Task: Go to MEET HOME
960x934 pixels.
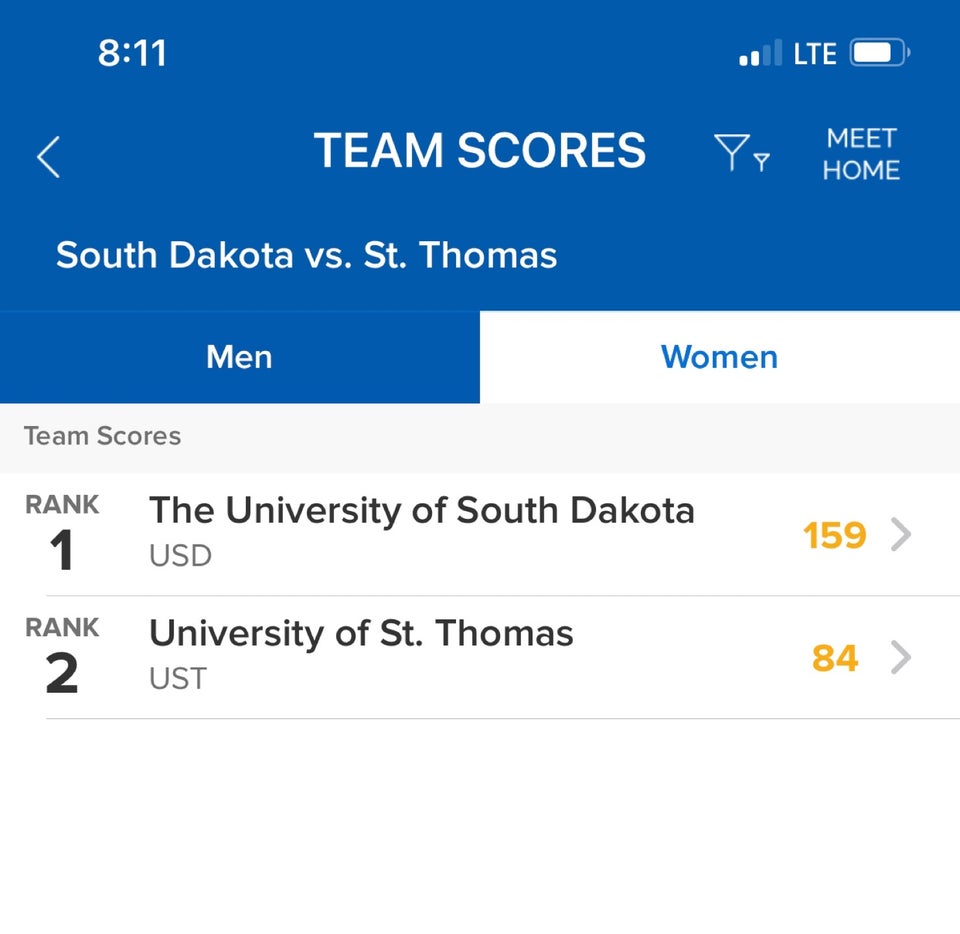Action: point(861,154)
